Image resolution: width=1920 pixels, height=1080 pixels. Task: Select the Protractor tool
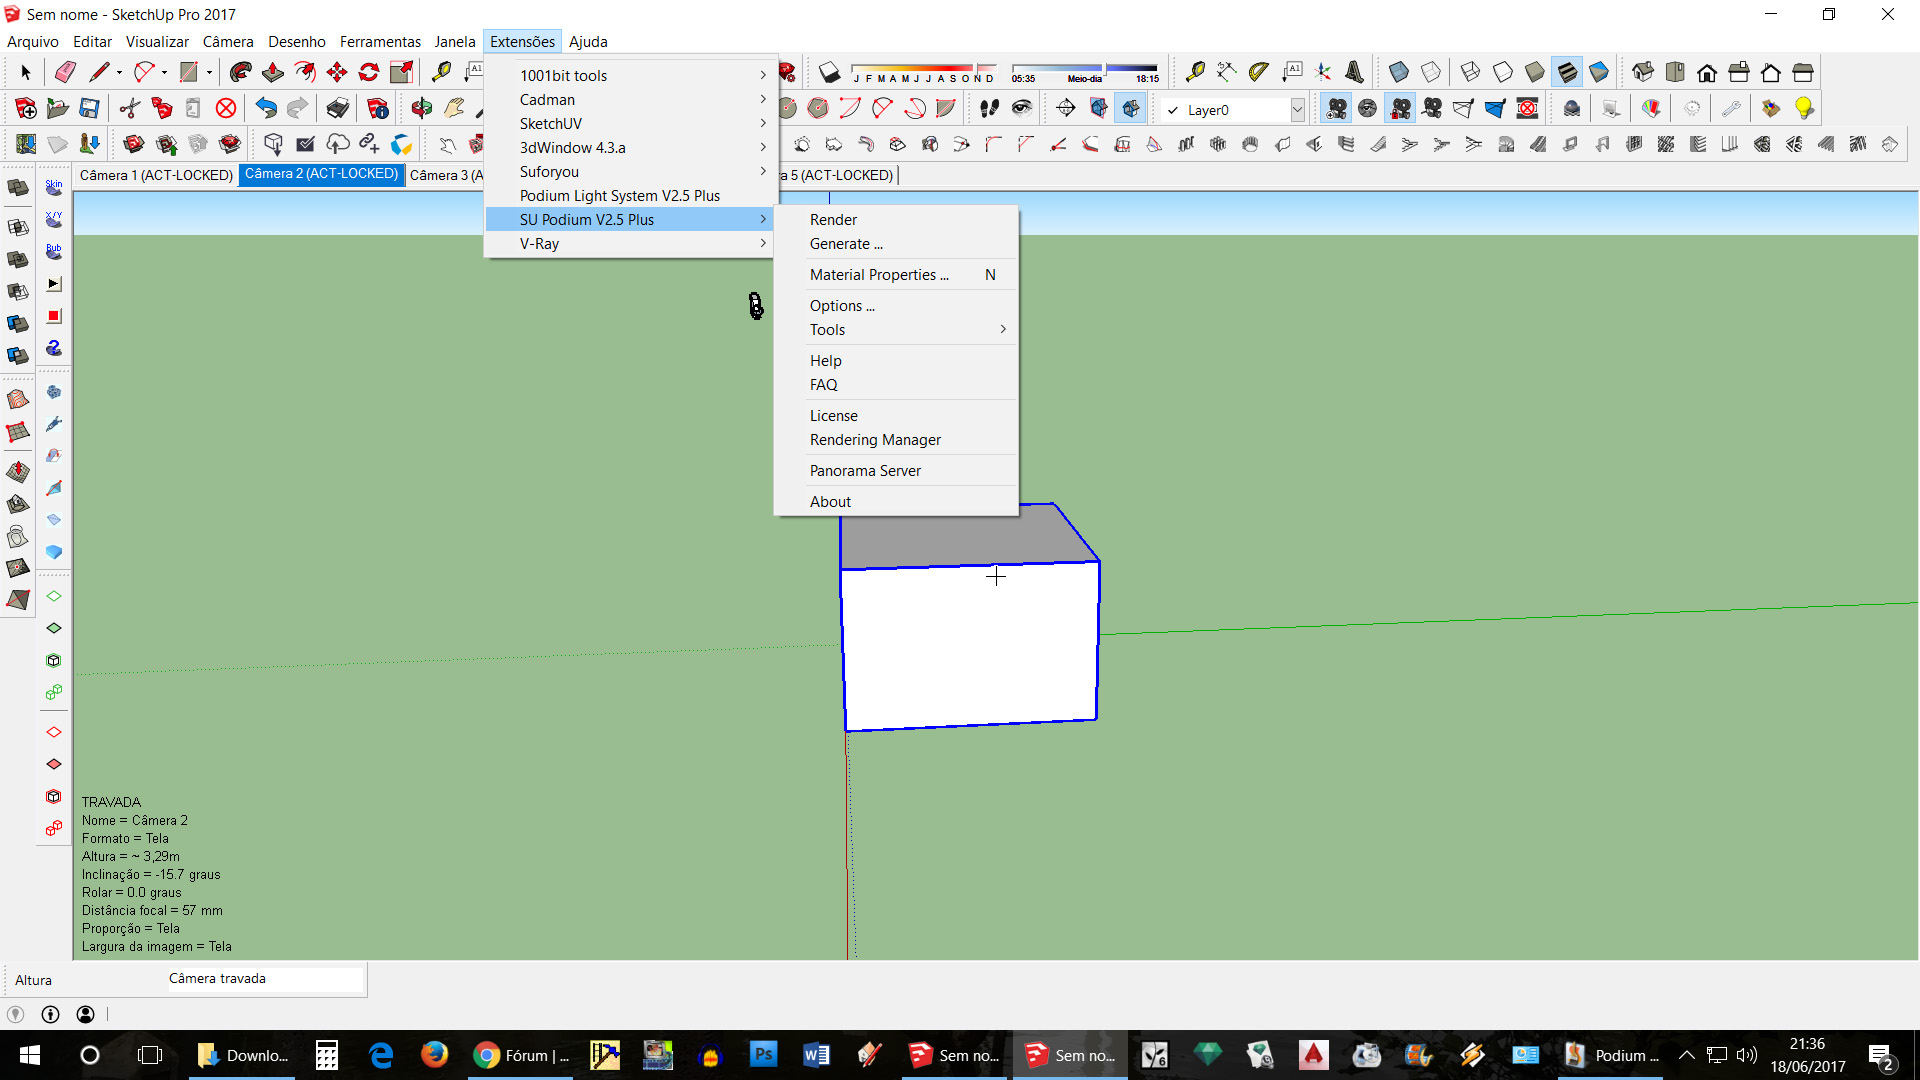tap(1259, 72)
